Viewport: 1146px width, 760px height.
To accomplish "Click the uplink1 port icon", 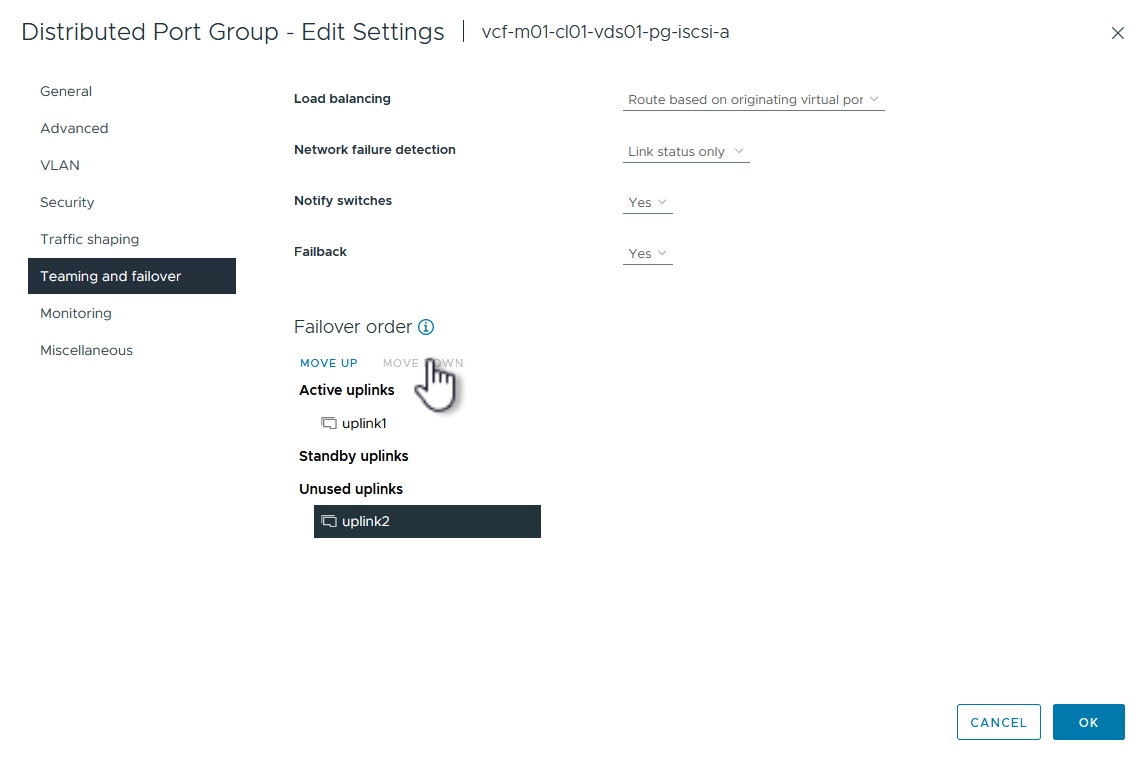I will tap(329, 424).
